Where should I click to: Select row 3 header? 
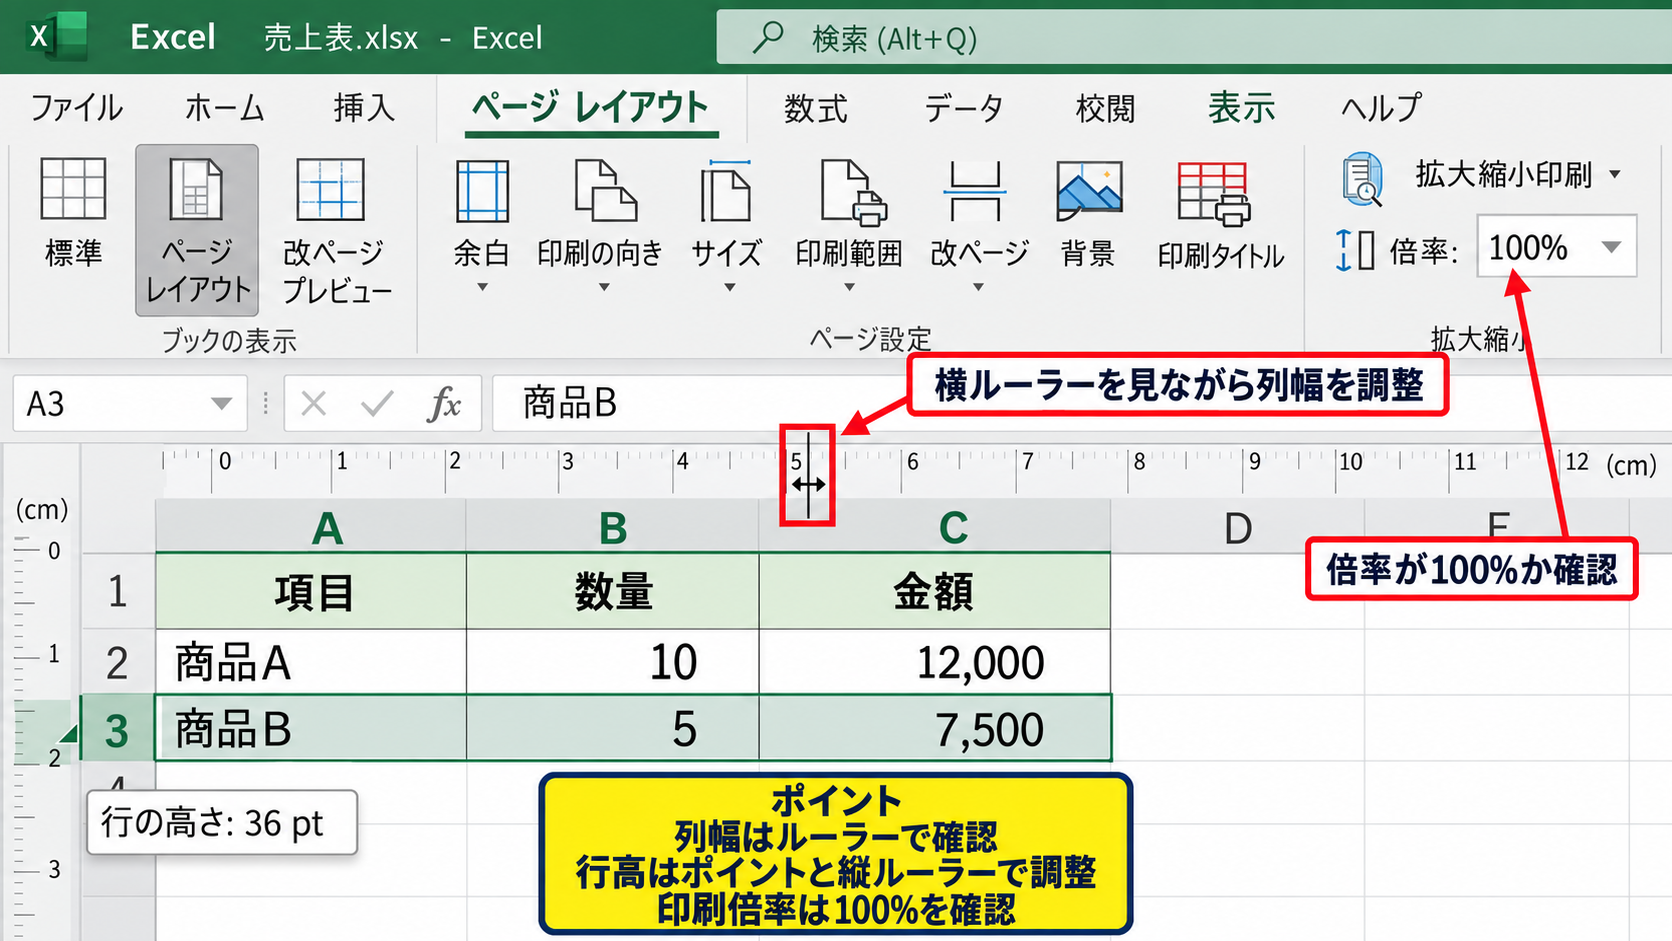[x=117, y=728]
